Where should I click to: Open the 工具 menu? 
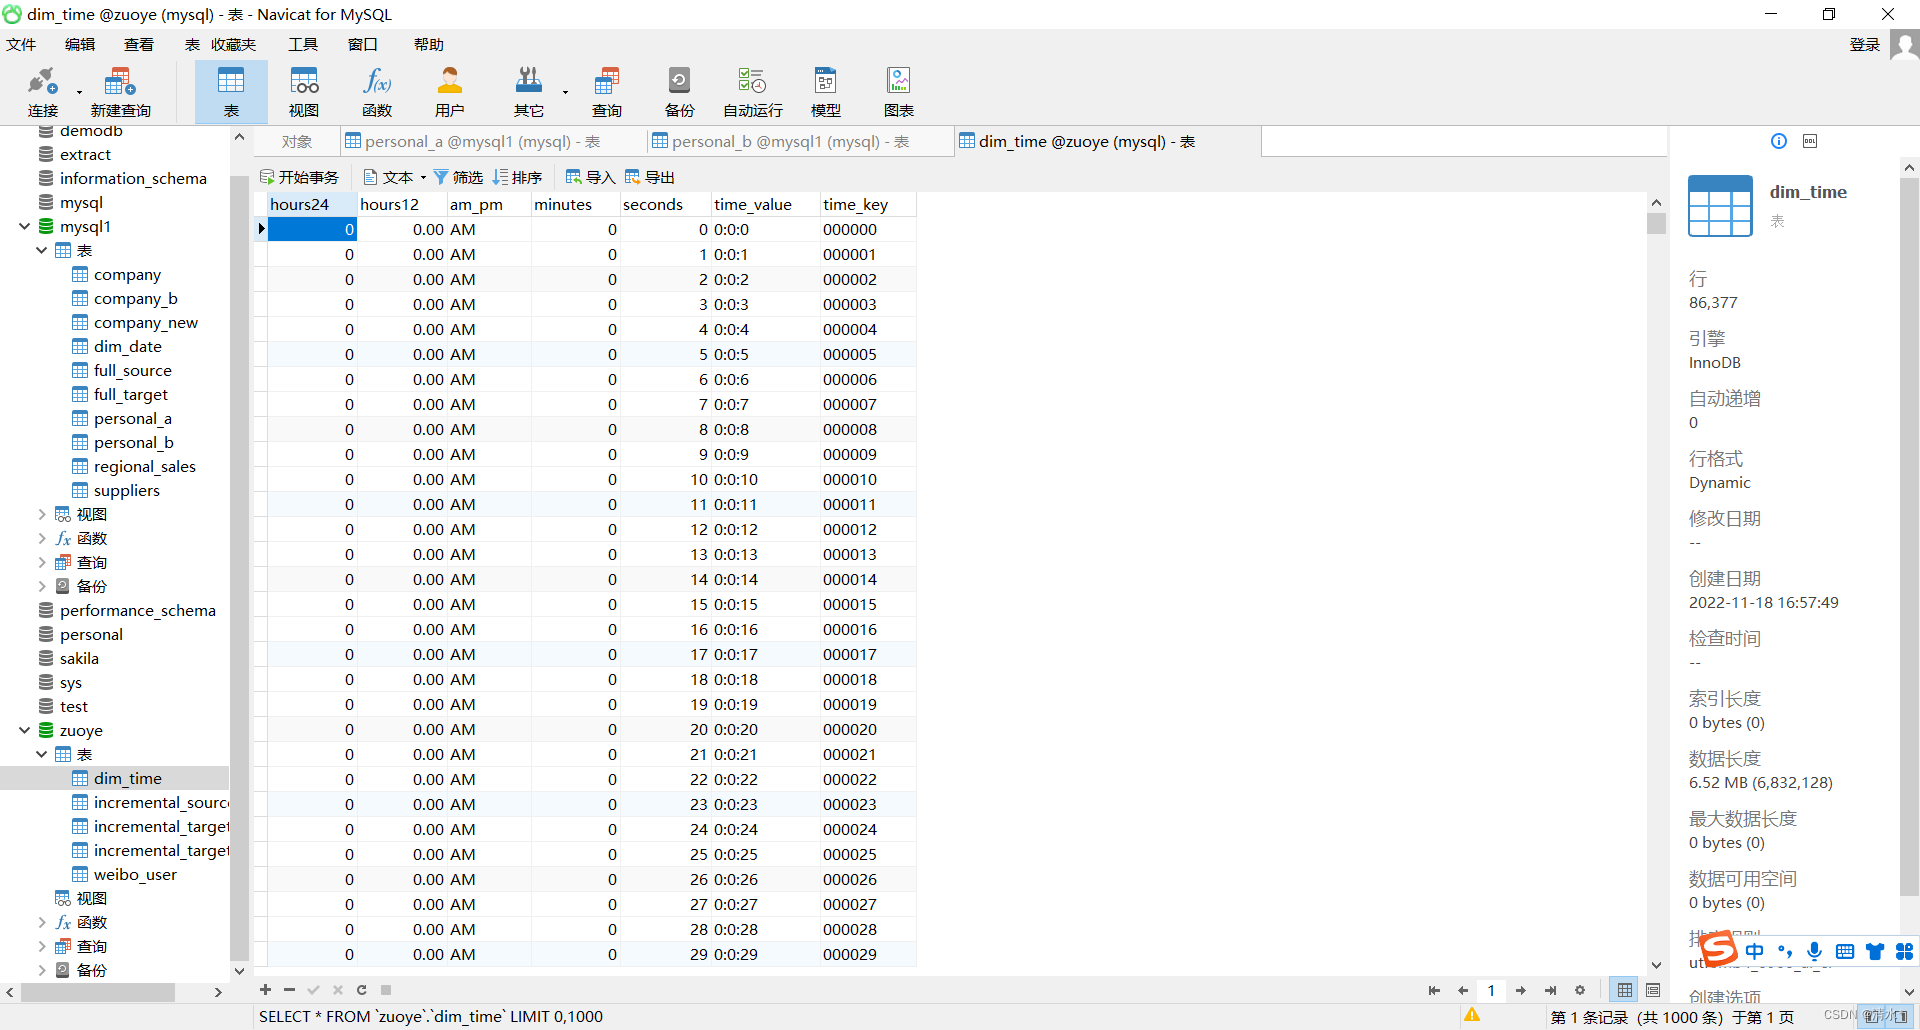303,44
